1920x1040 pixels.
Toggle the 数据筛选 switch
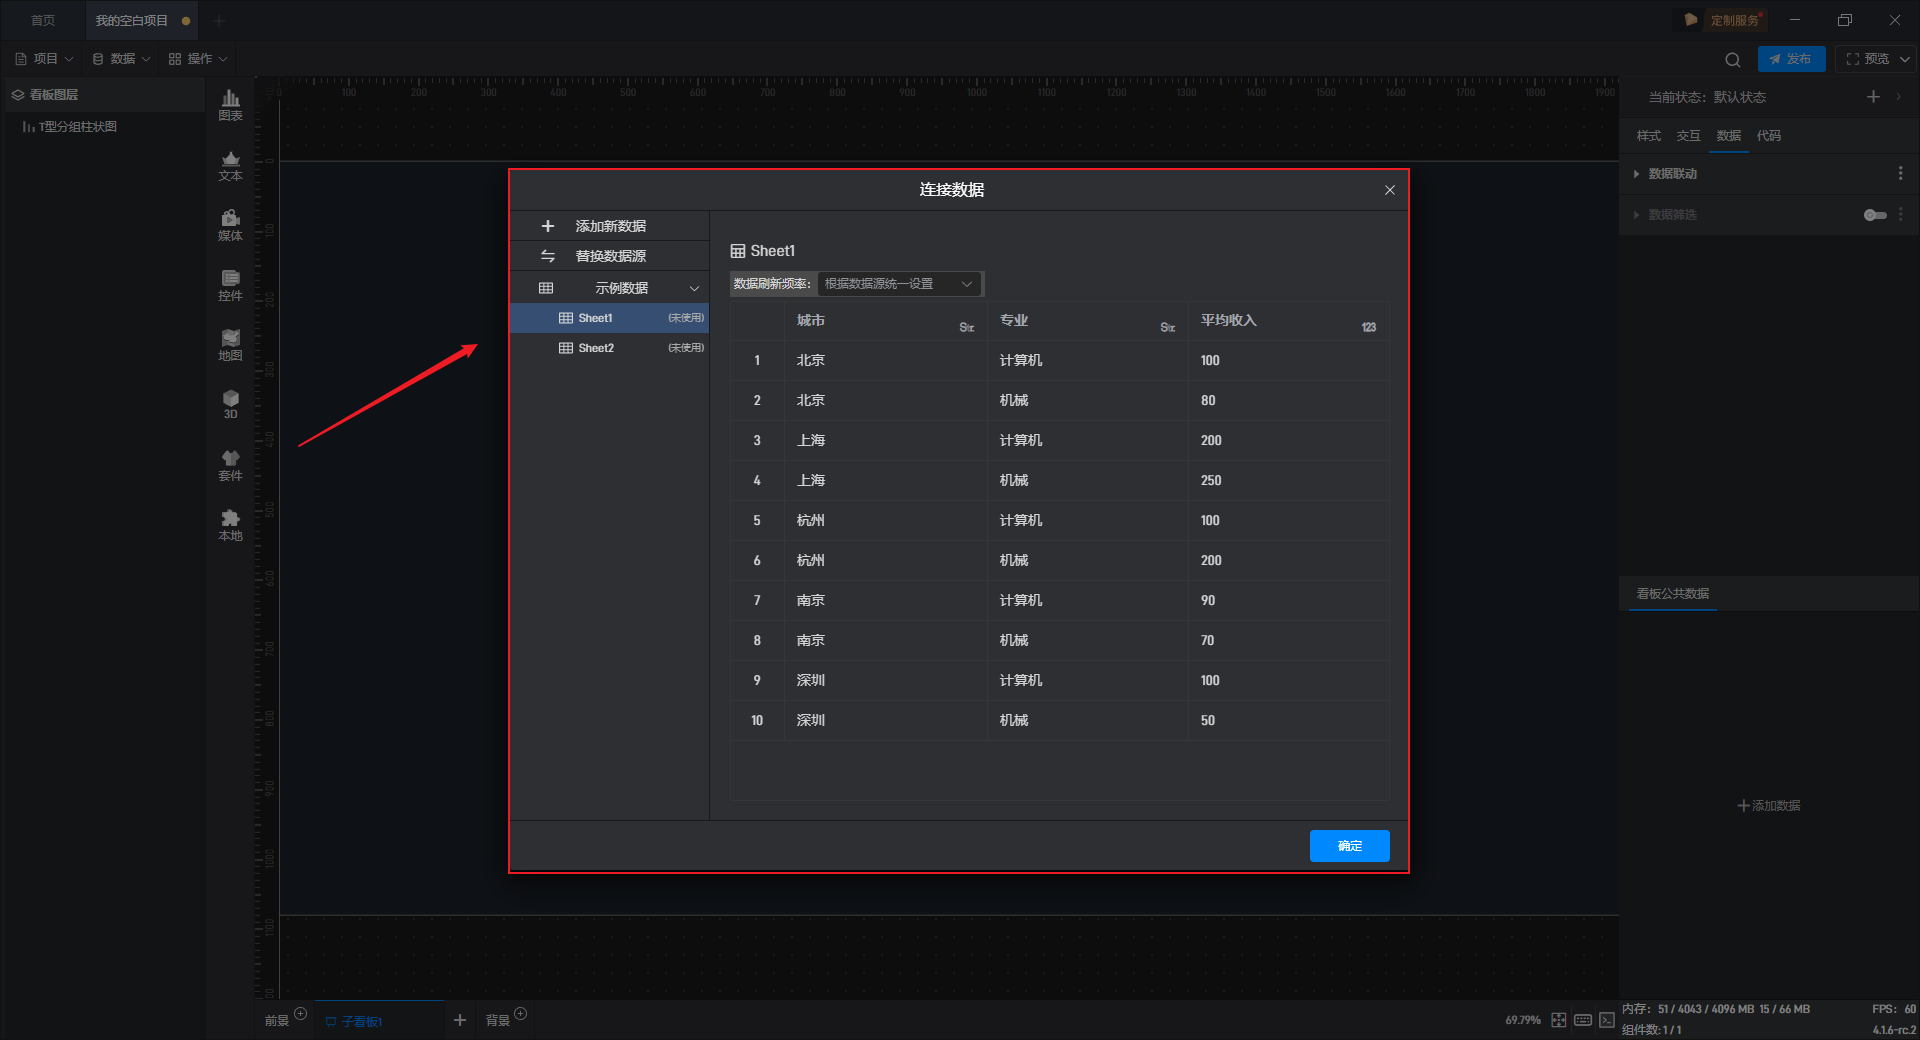point(1875,215)
